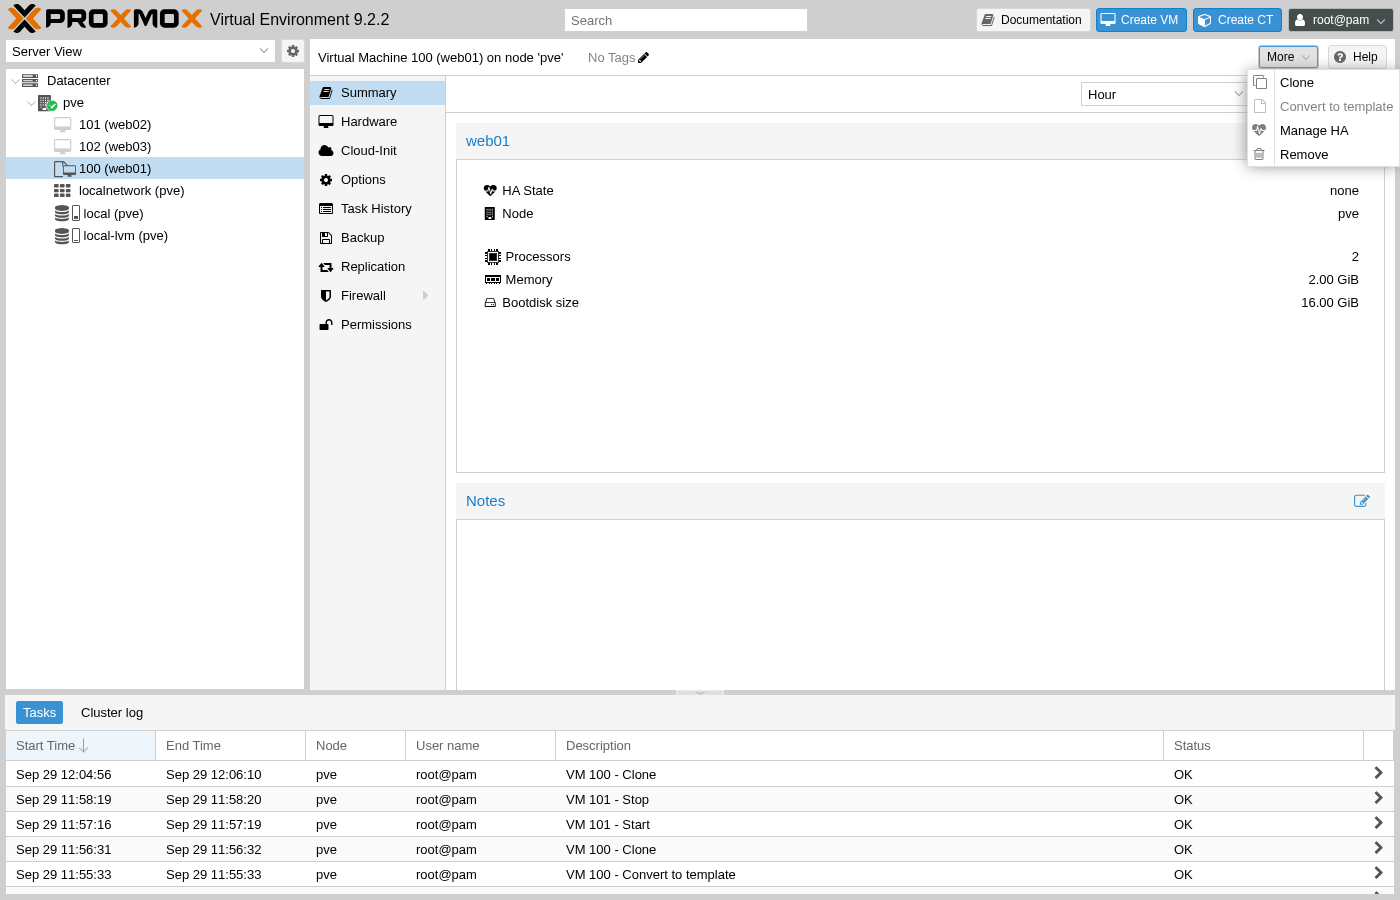Click the HA State heartbeat icon

coord(490,191)
